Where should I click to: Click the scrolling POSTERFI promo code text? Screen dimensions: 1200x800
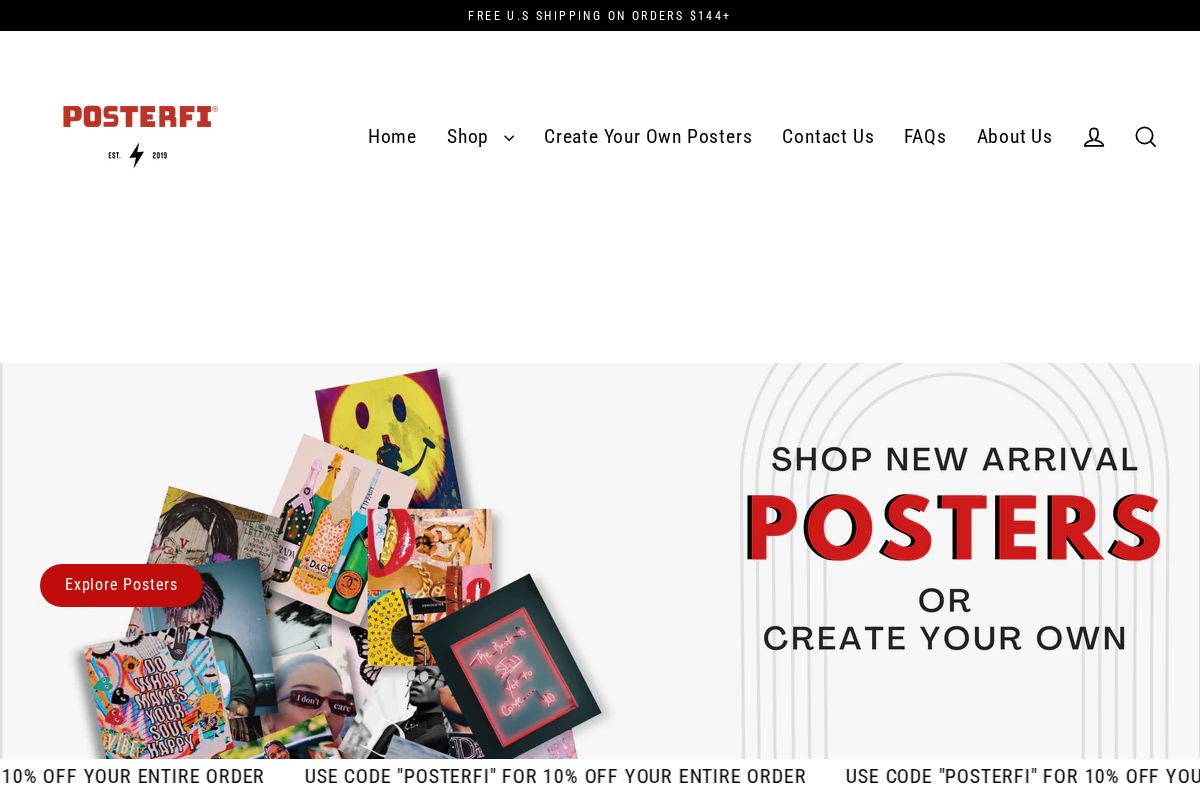pos(555,777)
